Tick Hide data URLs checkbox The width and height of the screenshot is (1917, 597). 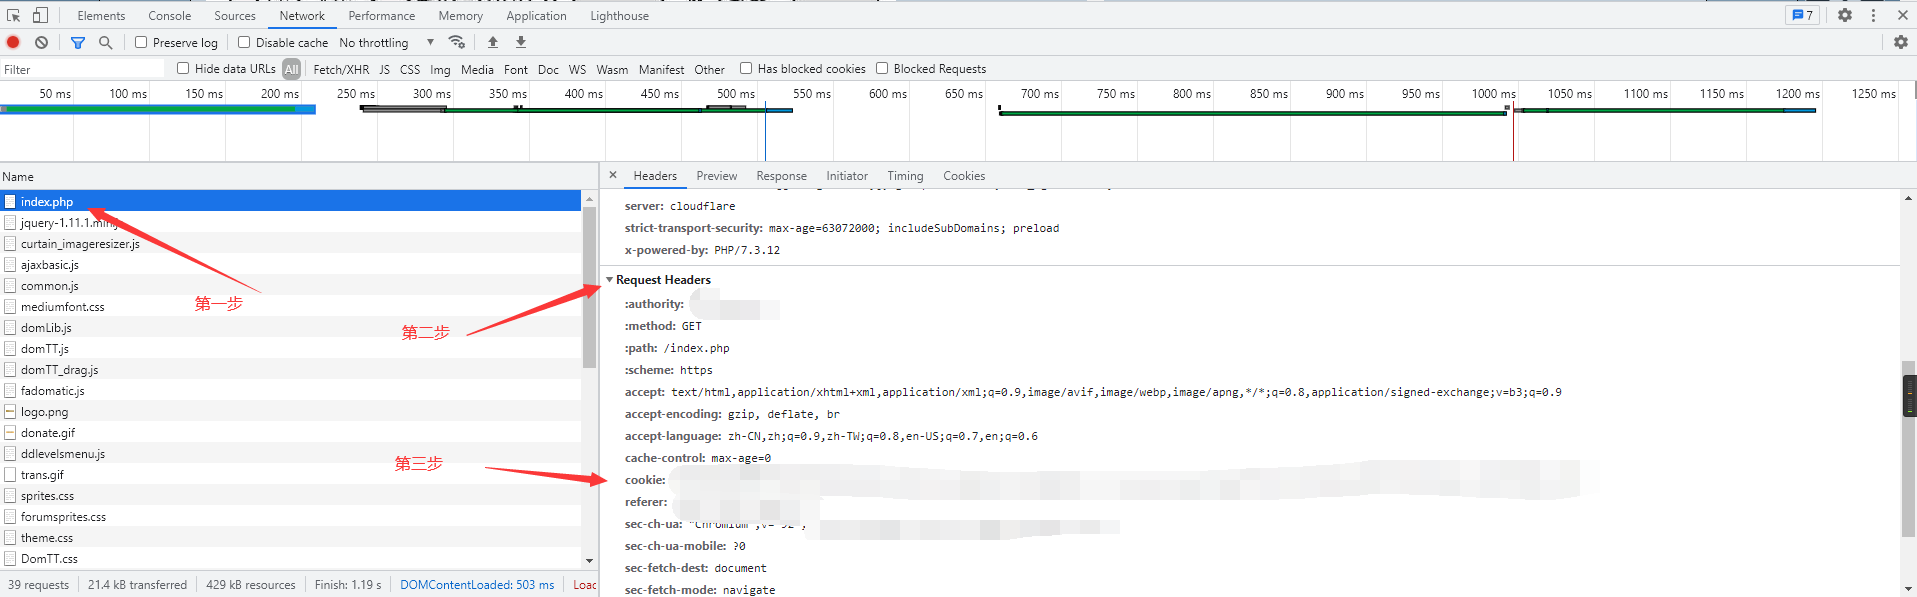pyautogui.click(x=183, y=68)
